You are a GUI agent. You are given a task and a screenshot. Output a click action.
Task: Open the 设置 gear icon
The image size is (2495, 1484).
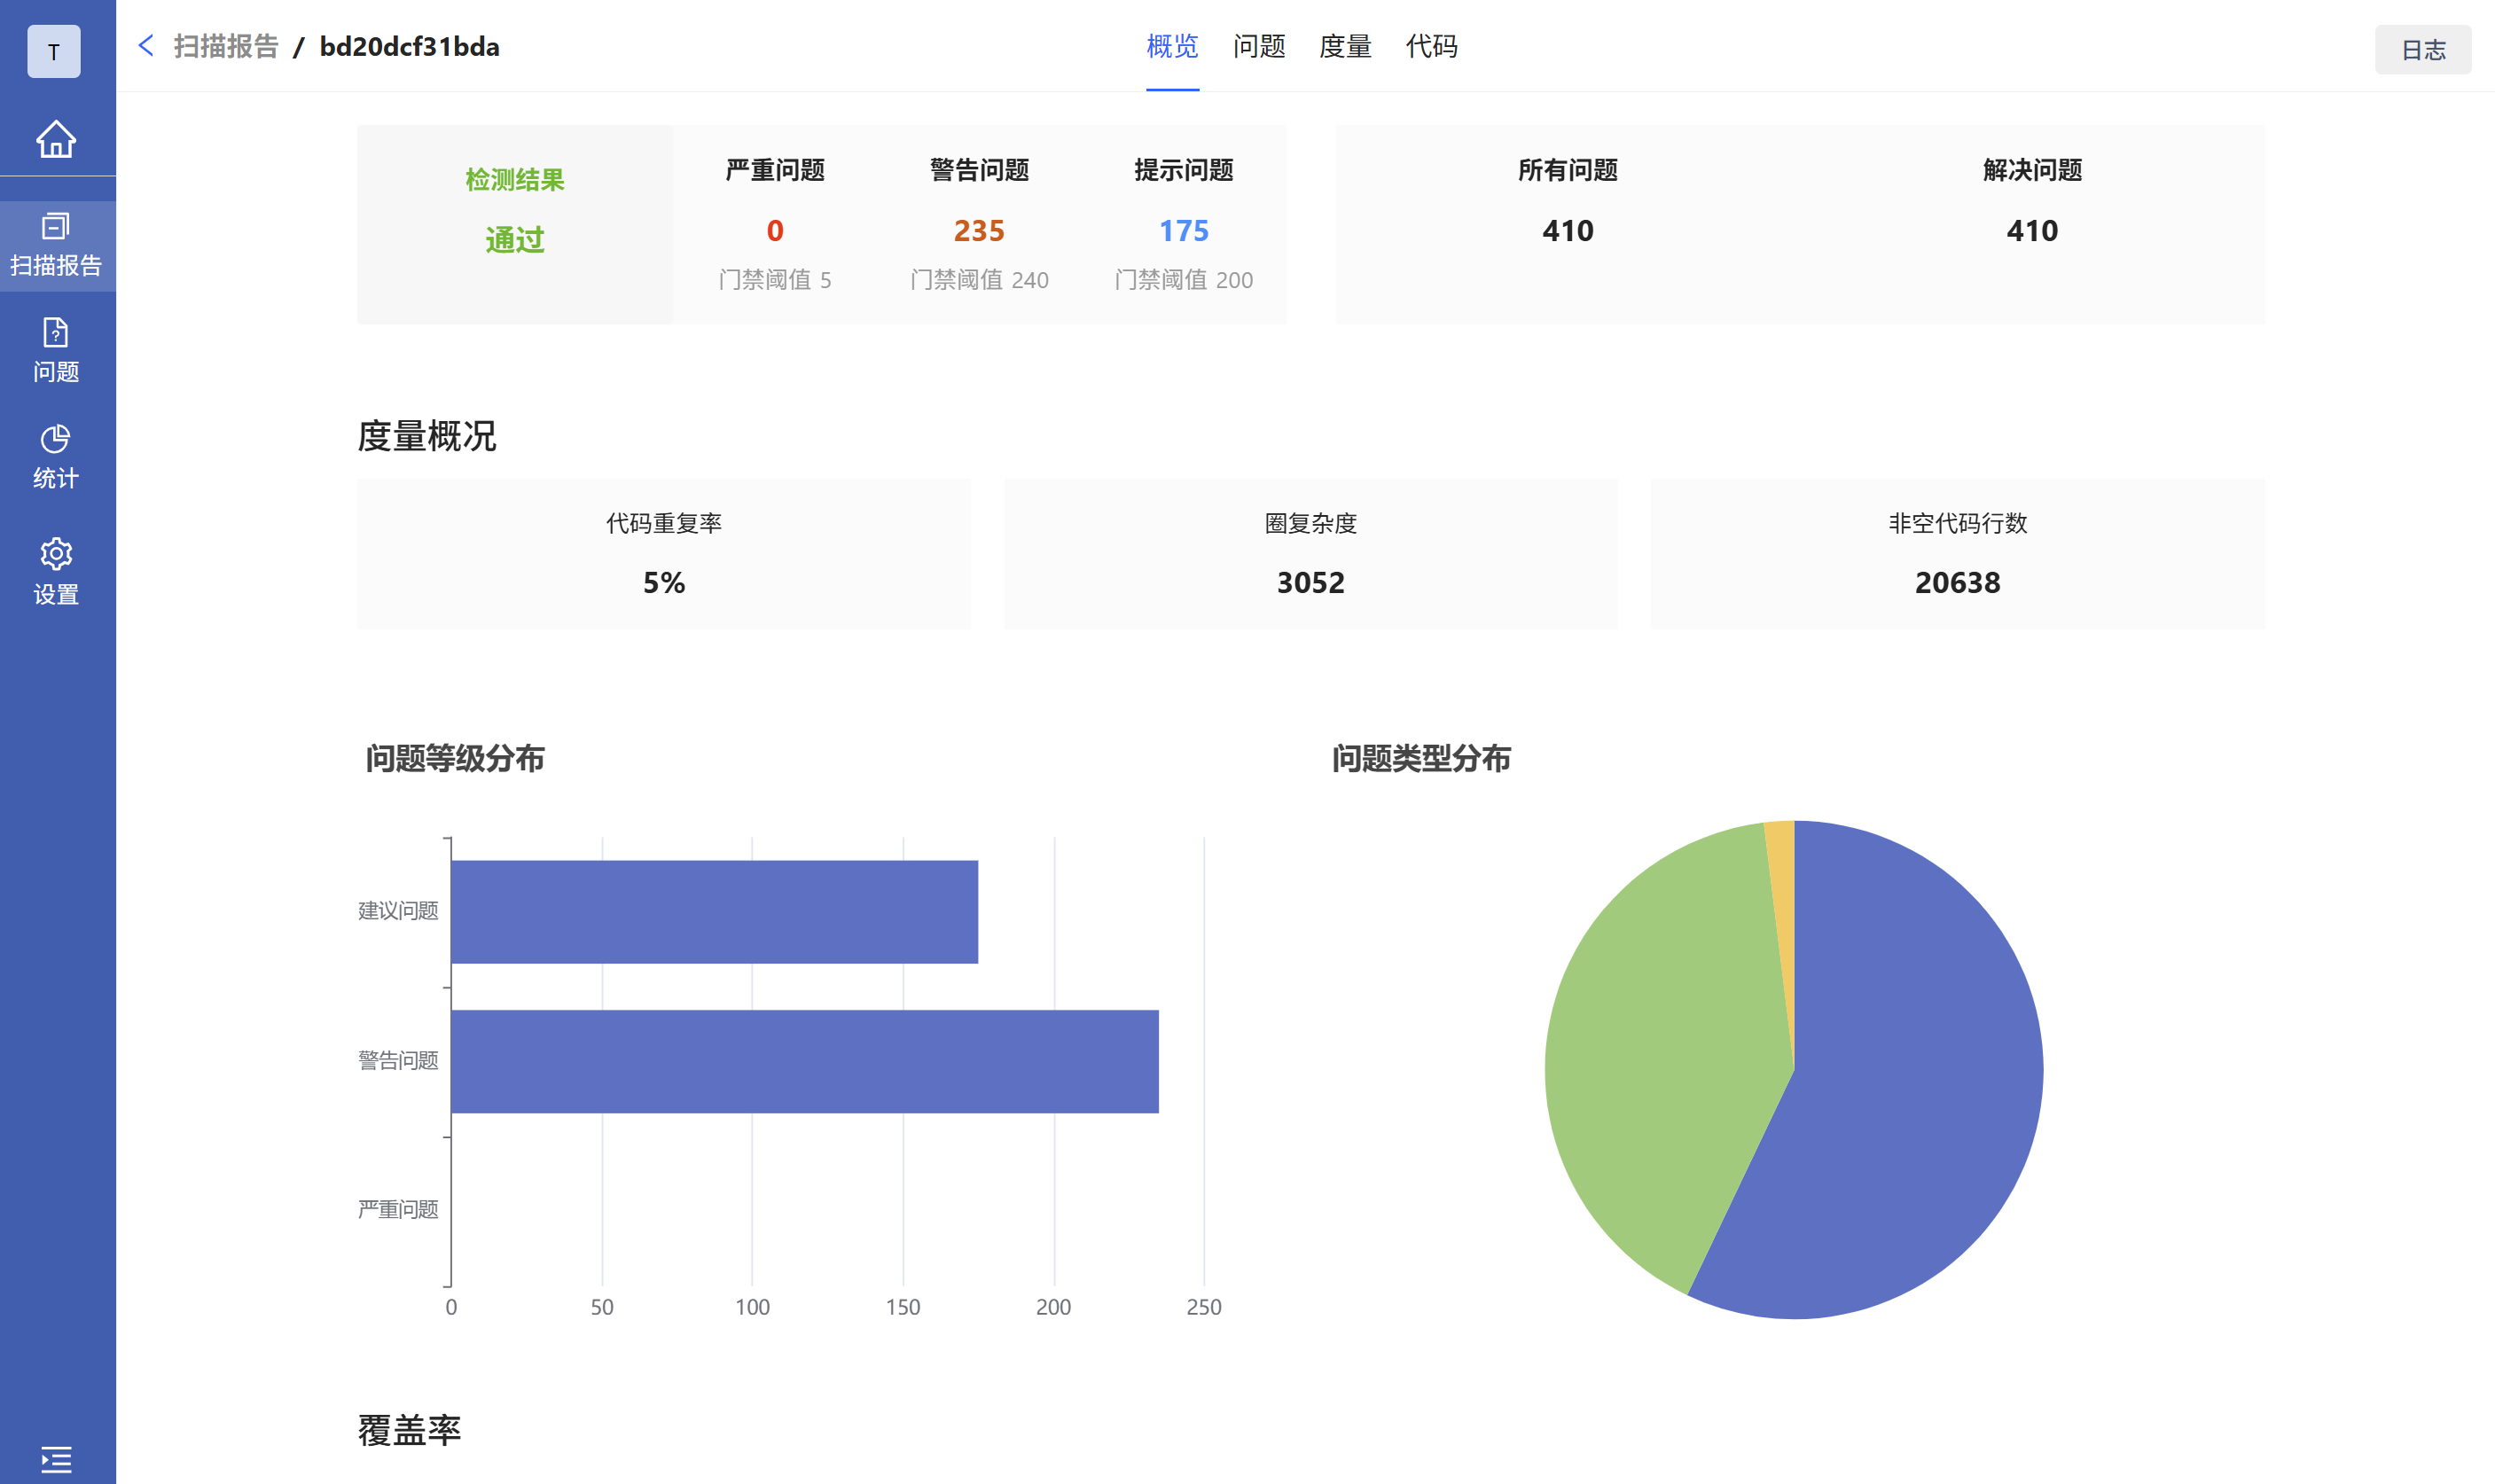coord(56,554)
